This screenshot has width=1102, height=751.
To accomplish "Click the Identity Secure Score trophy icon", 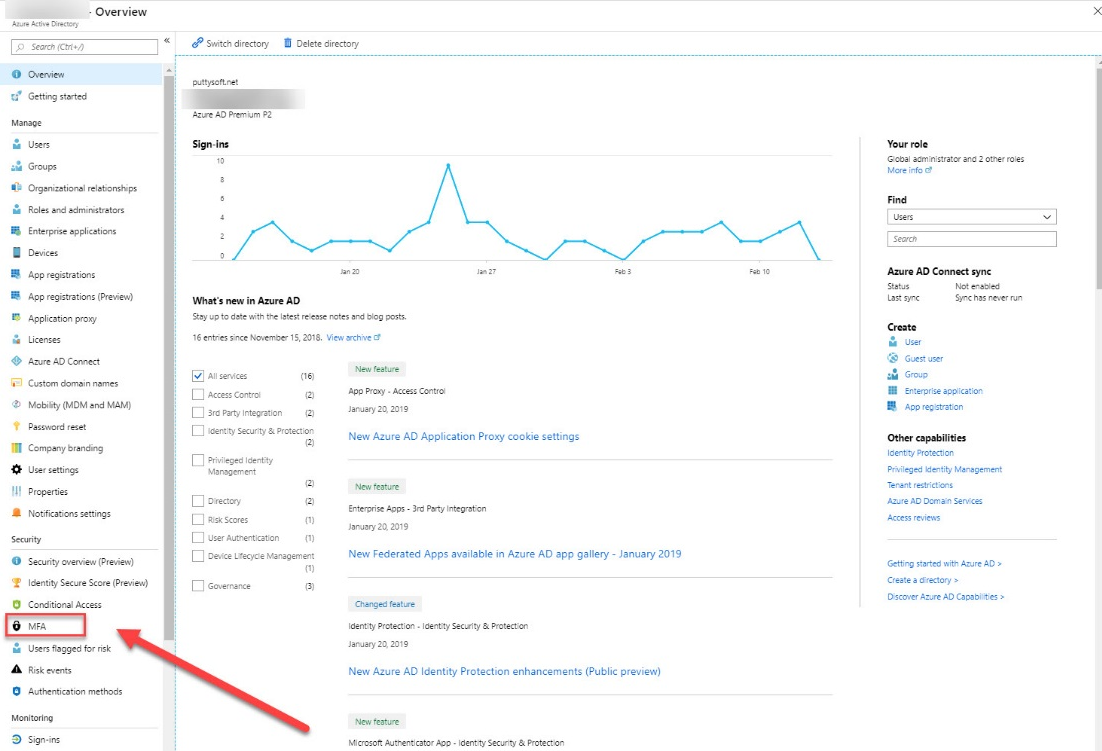I will (x=17, y=583).
